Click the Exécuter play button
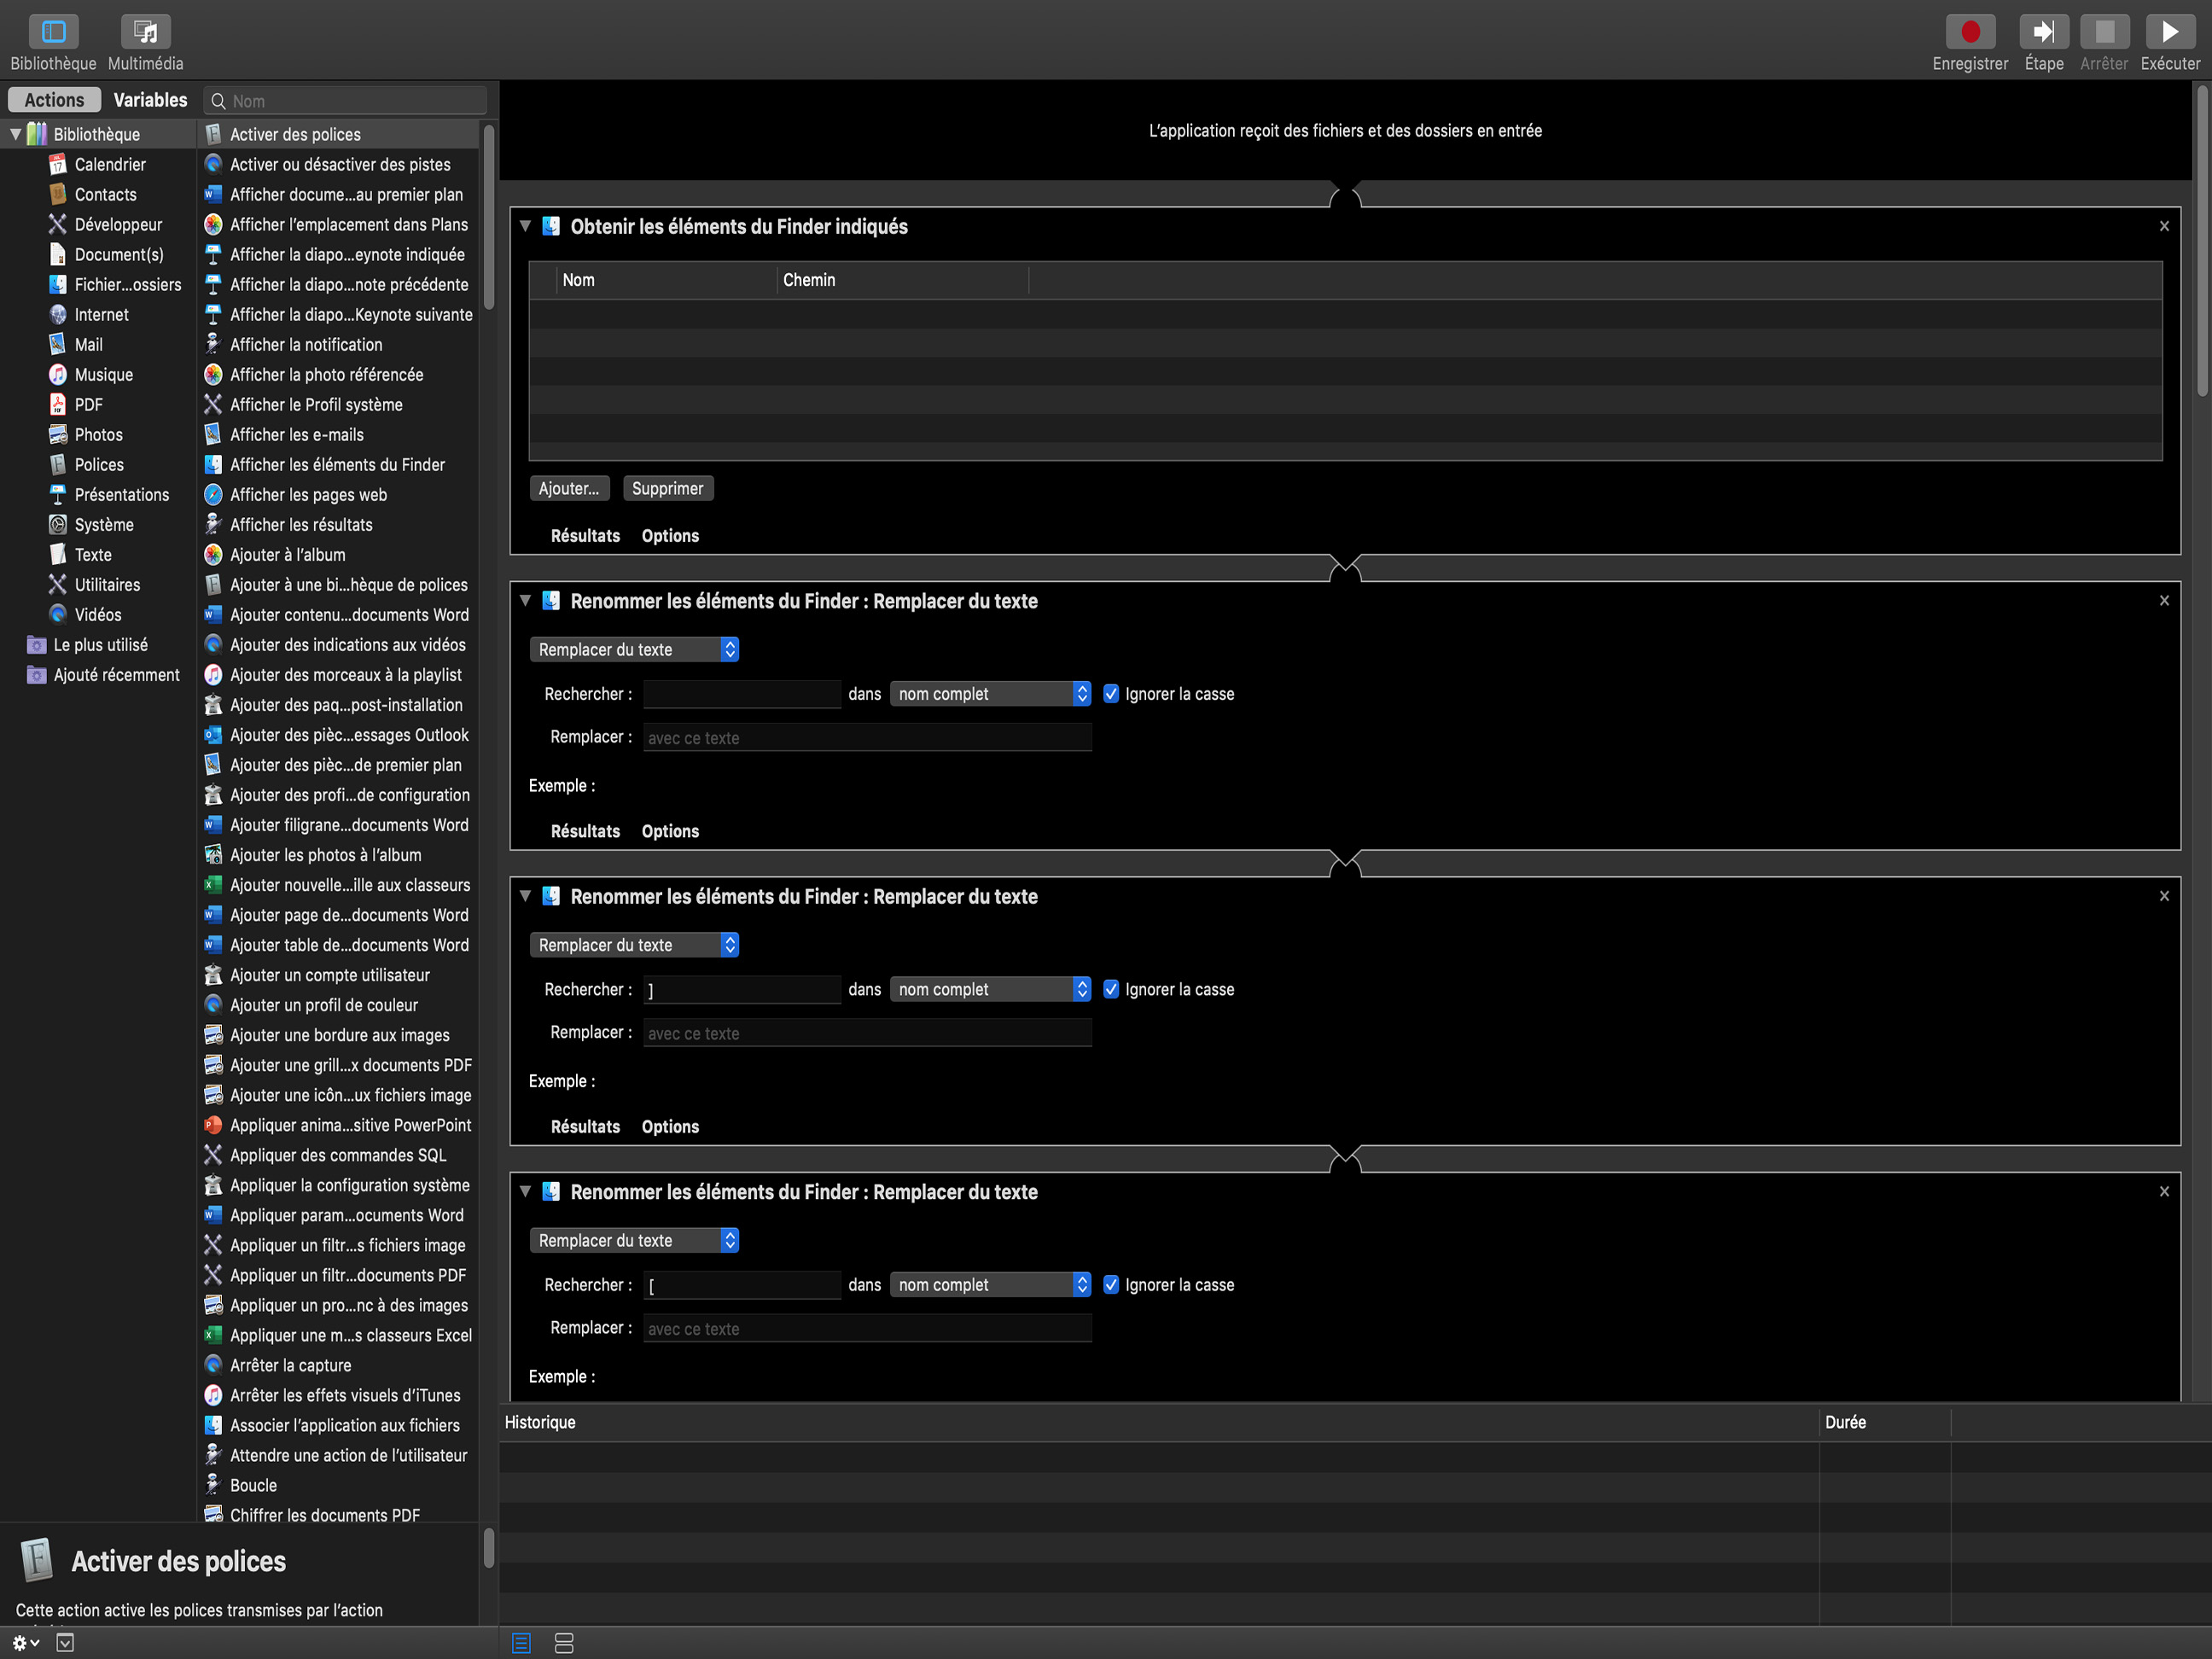Screen dimensions: 2212x1659 [x=2169, y=32]
